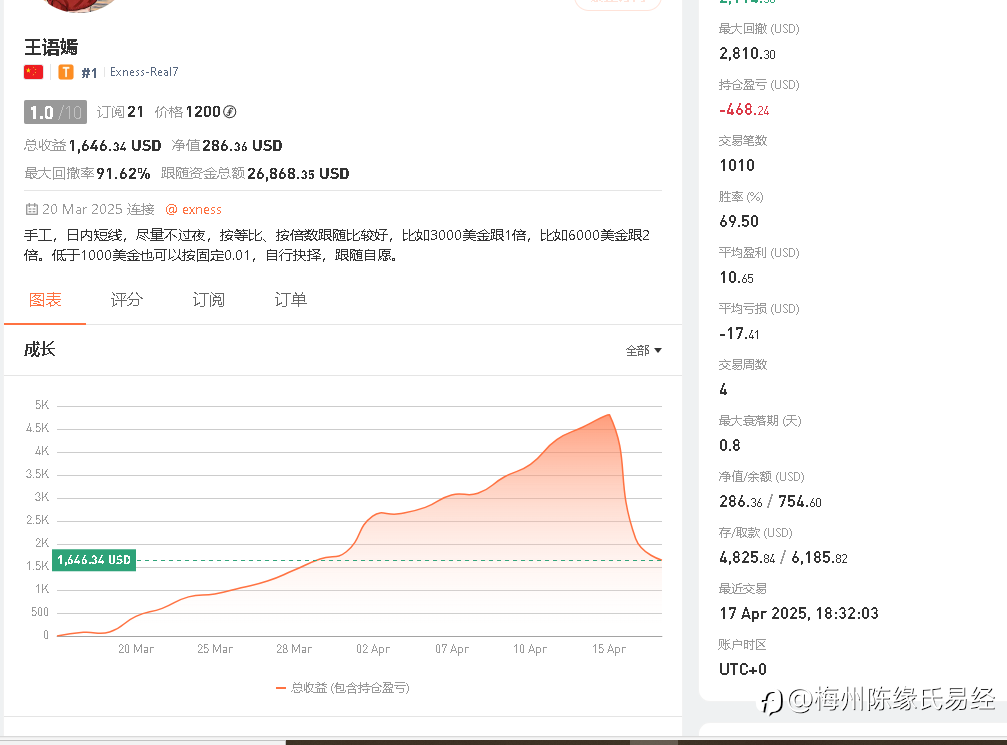Image resolution: width=1007 pixels, height=745 pixels.
Task: Click the 总收益 1,646.34 USD value
Action: (115, 146)
